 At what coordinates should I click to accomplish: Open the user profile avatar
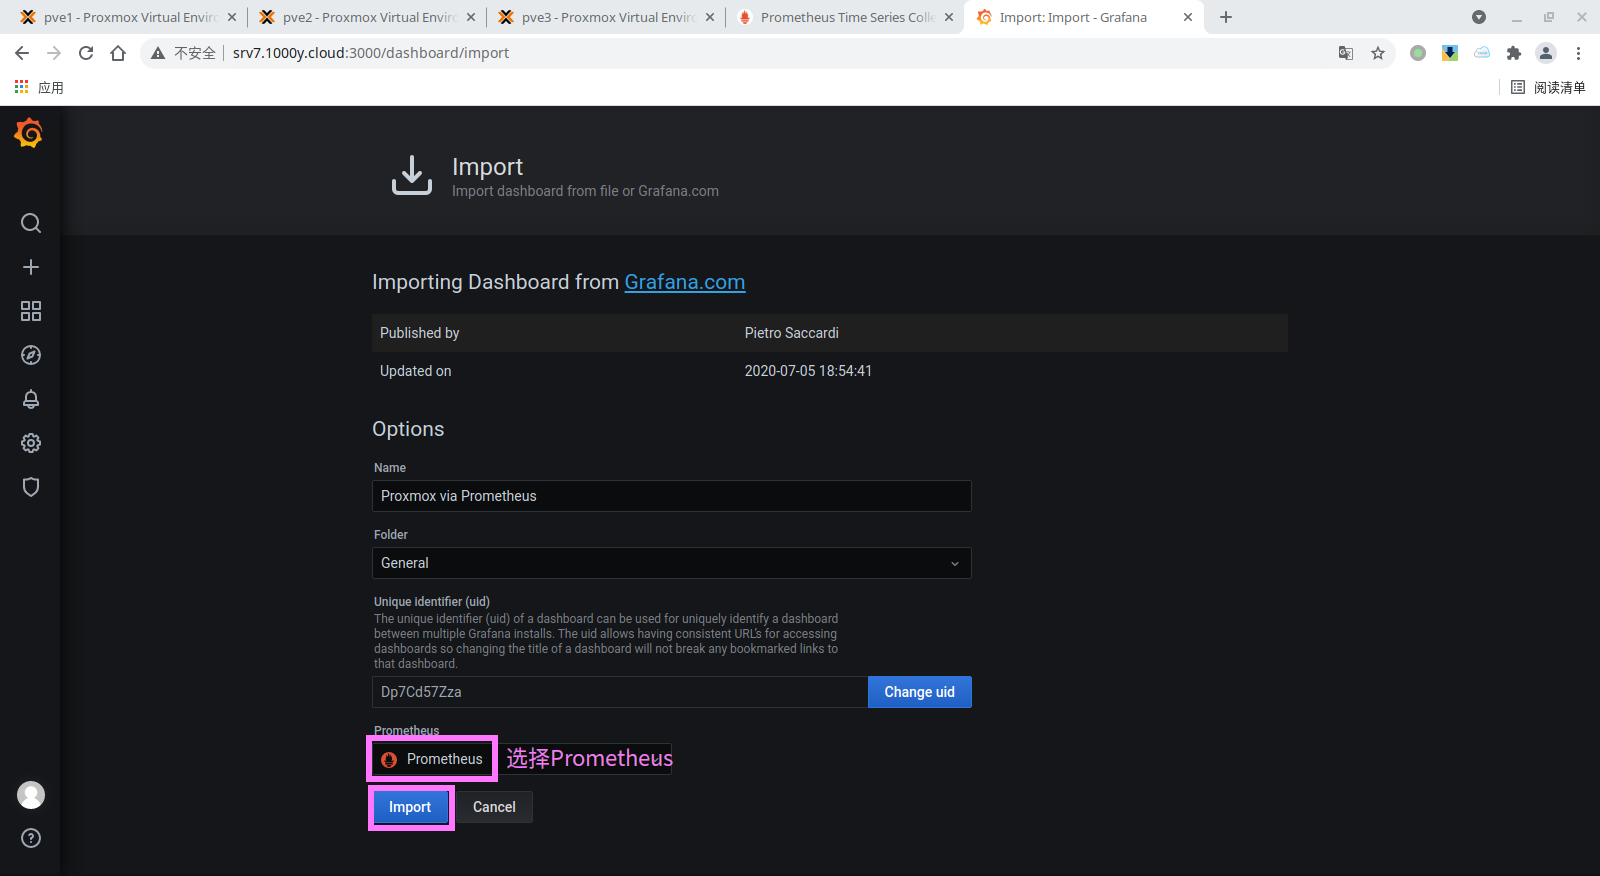click(x=31, y=795)
